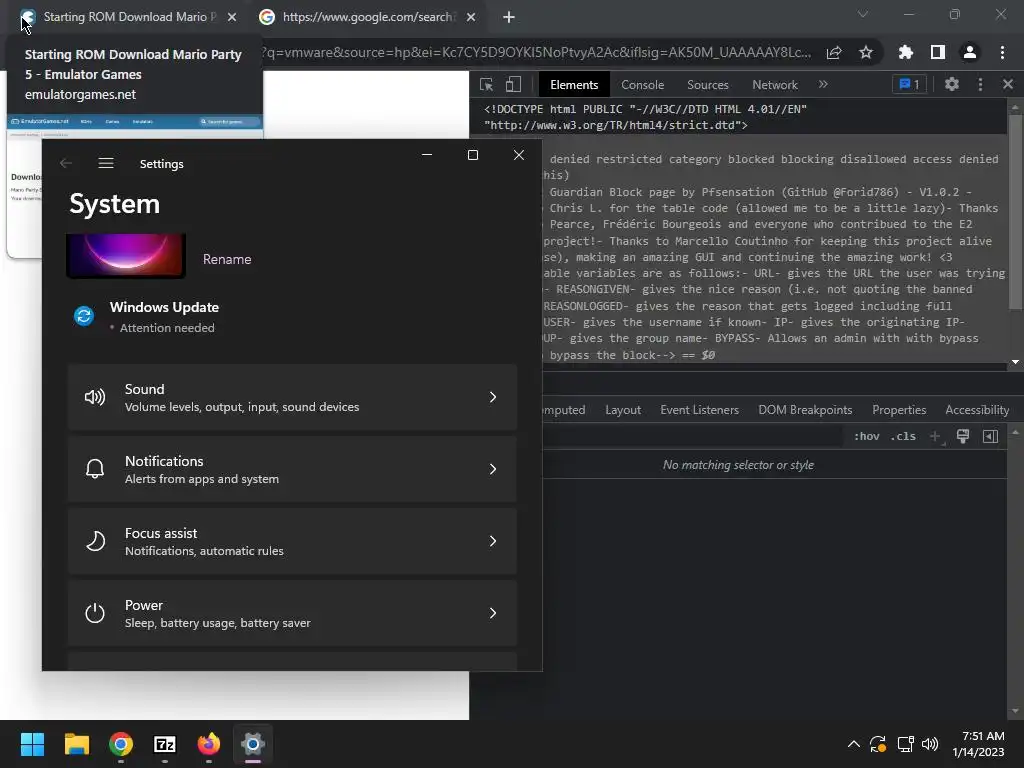Expand Power with its chevron arrow
This screenshot has width=1024, height=768.
click(x=493, y=613)
